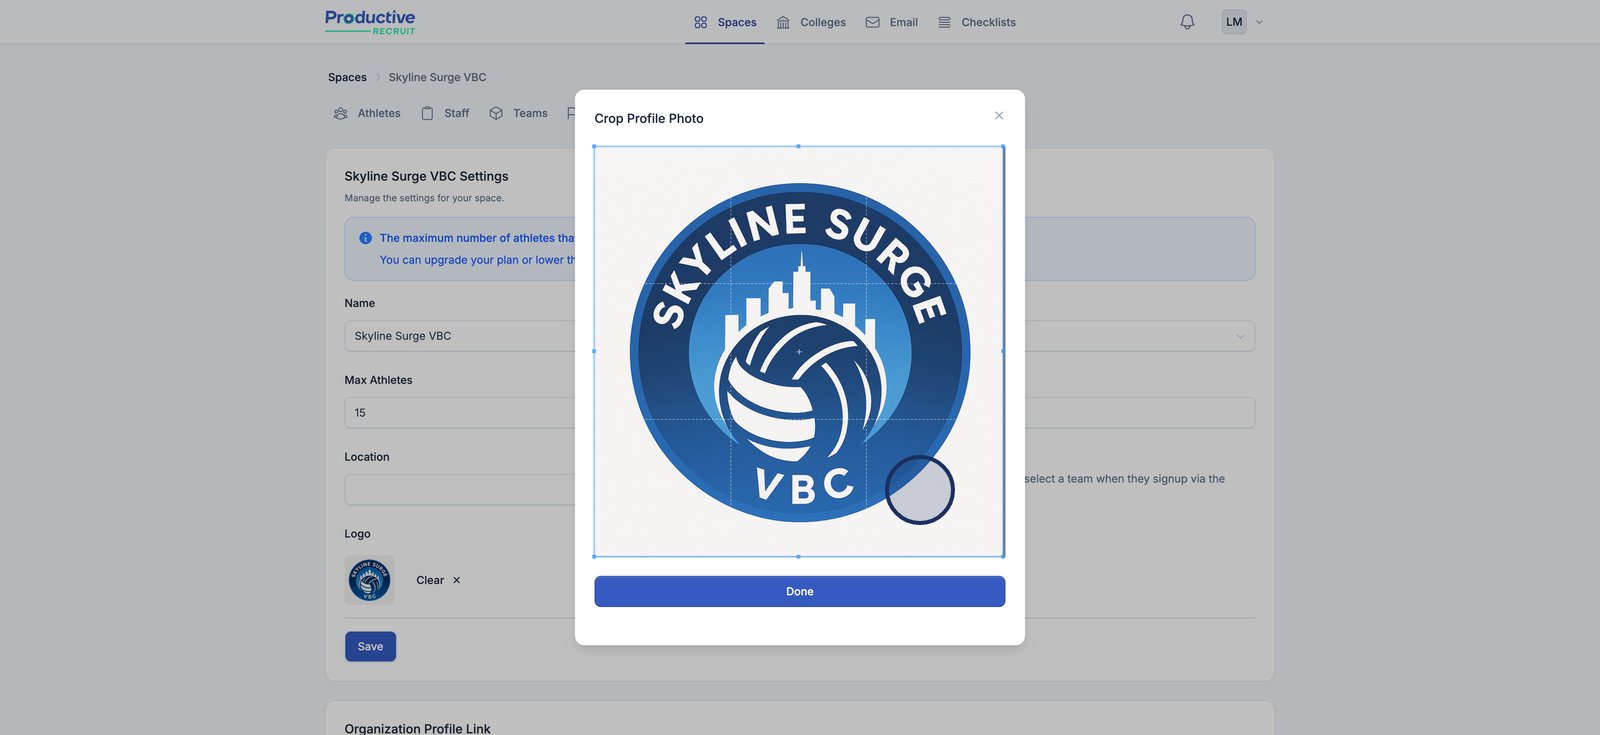Open the Spaces tab in the top navigation

point(725,22)
